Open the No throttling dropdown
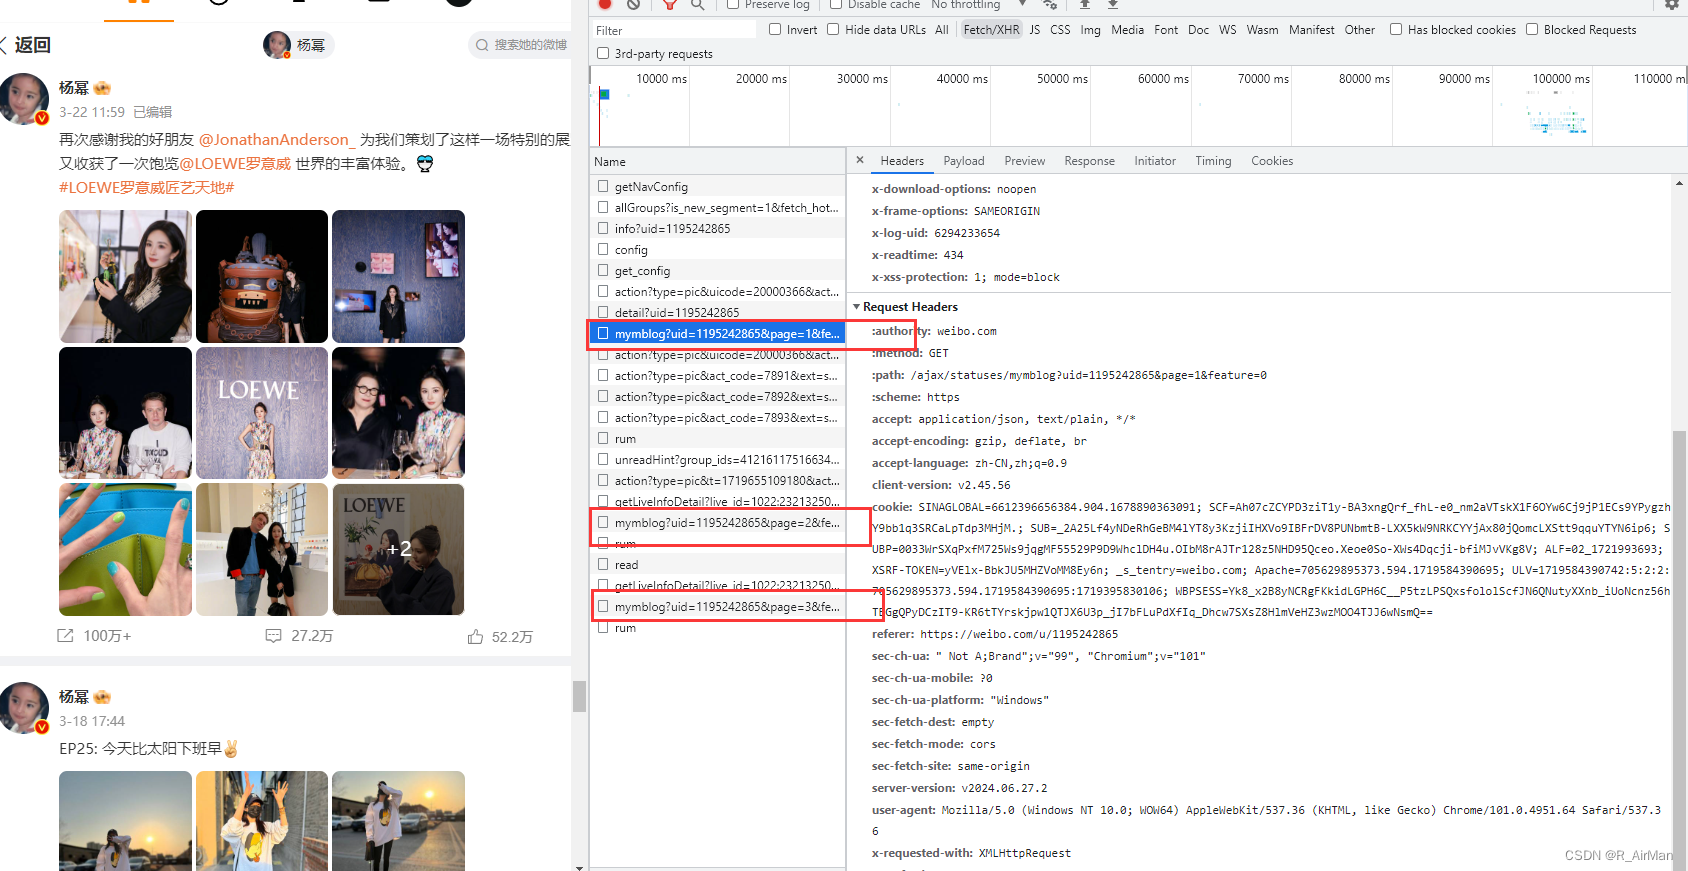The height and width of the screenshot is (871, 1688). (978, 5)
